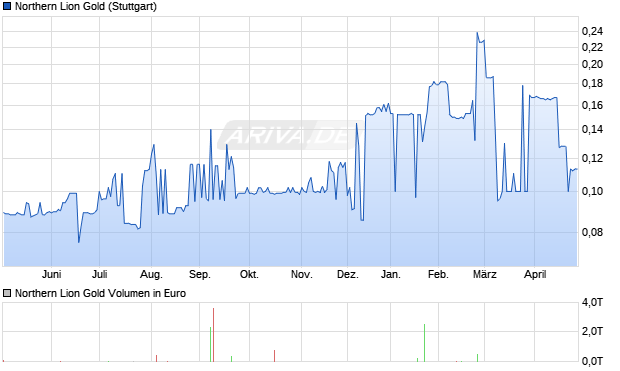
Task: Click the 'Northern Lion Gold Volumen in Euro' label
Action: pos(100,293)
